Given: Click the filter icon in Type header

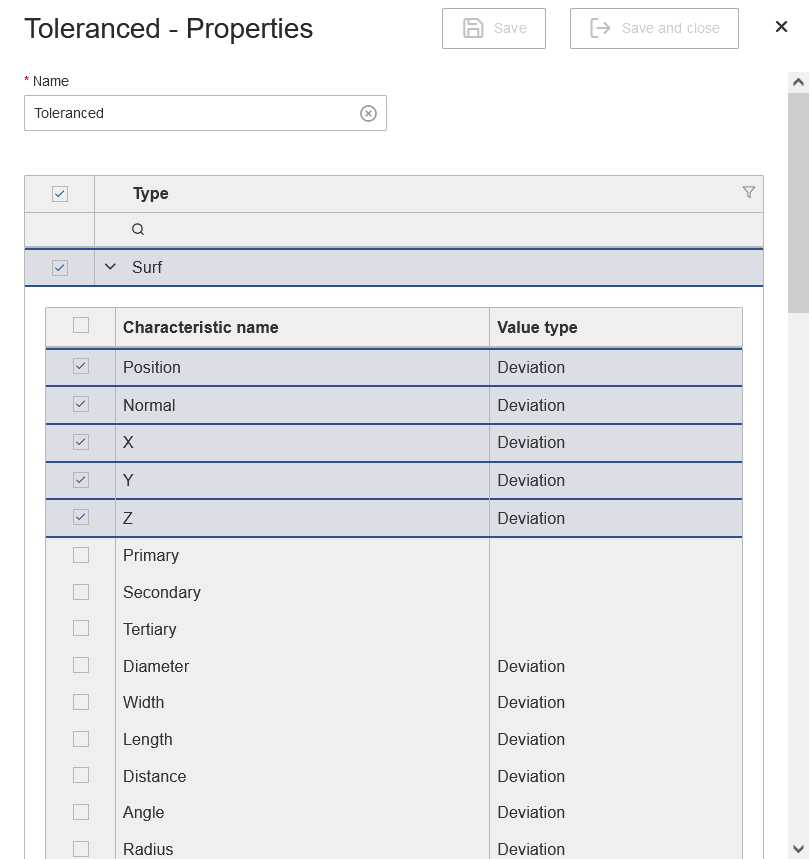Looking at the screenshot, I should [x=748, y=192].
